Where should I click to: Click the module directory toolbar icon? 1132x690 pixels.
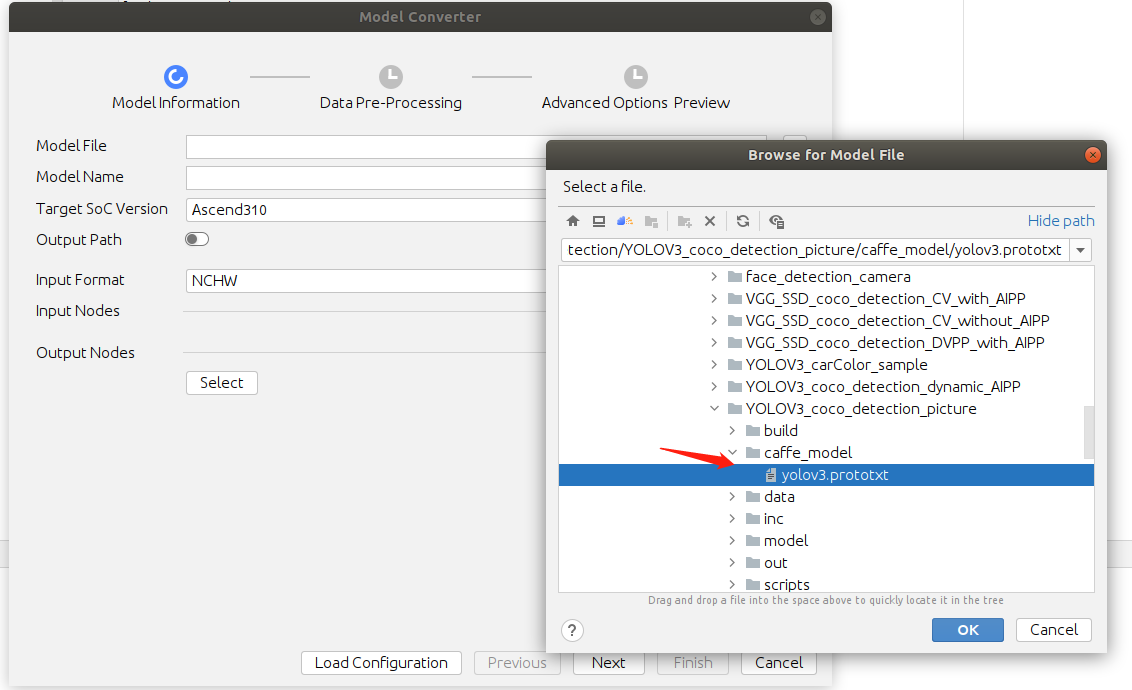coord(651,221)
